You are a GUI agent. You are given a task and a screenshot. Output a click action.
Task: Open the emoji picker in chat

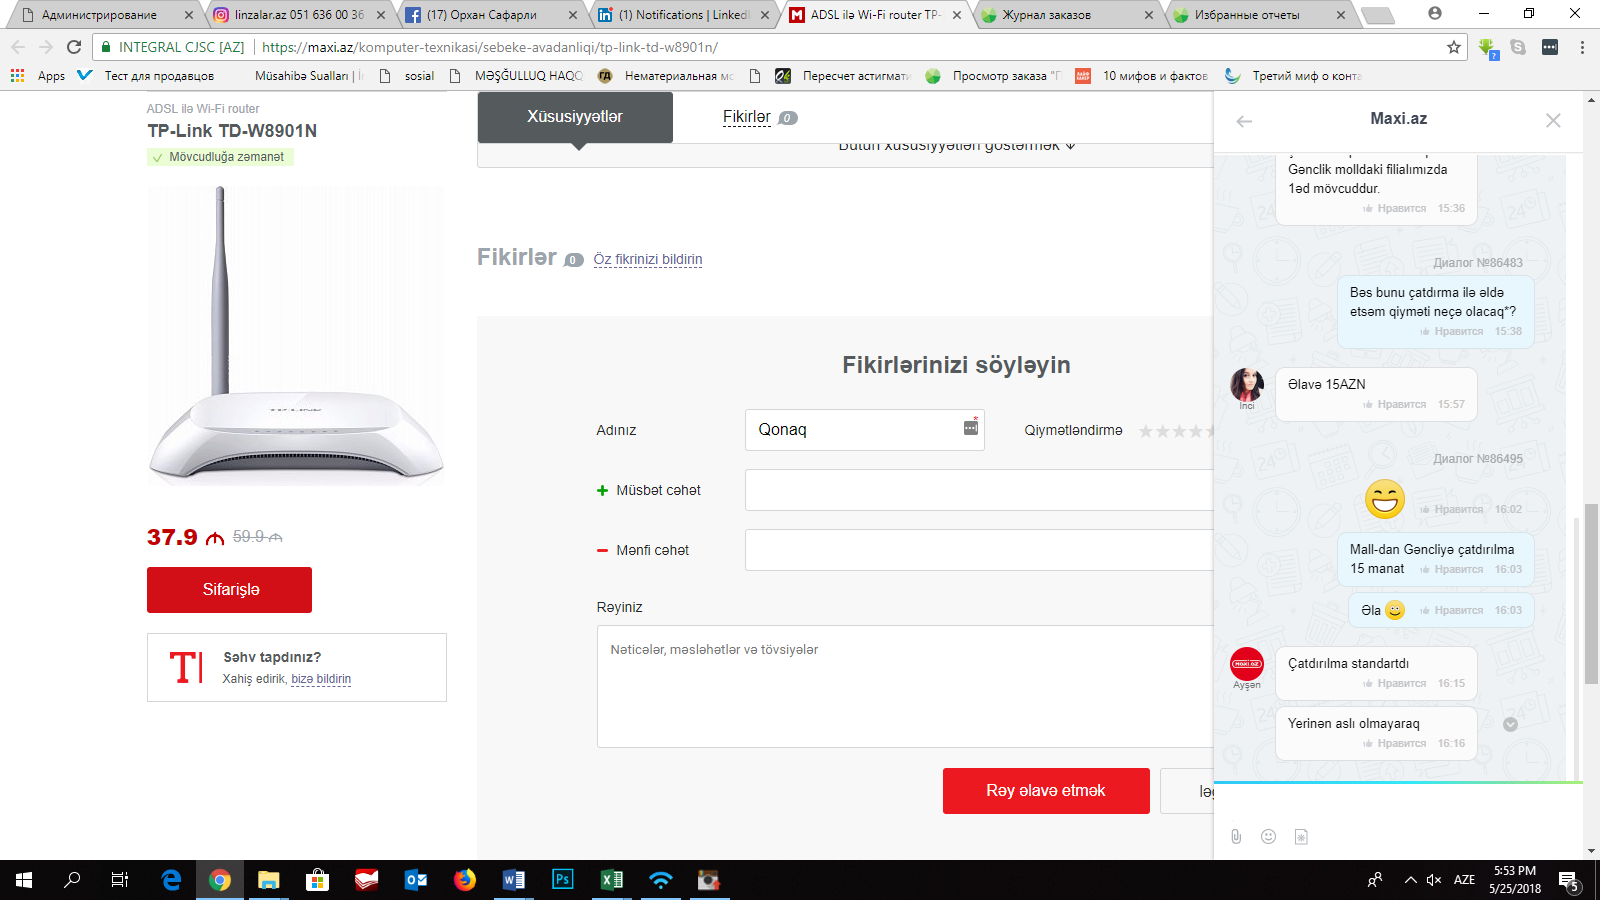click(x=1268, y=836)
